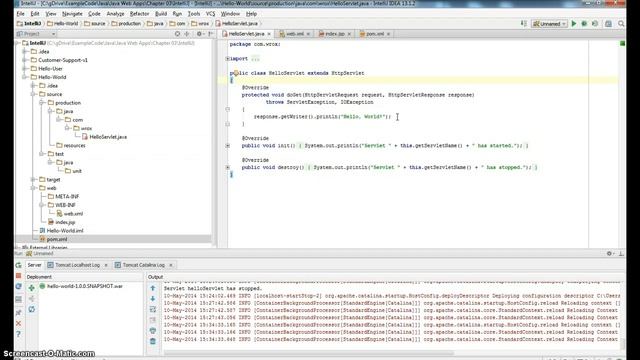Image resolution: width=640 pixels, height=360 pixels.
Task: Select Hello-World.iml in the project tree
Action: [64, 231]
